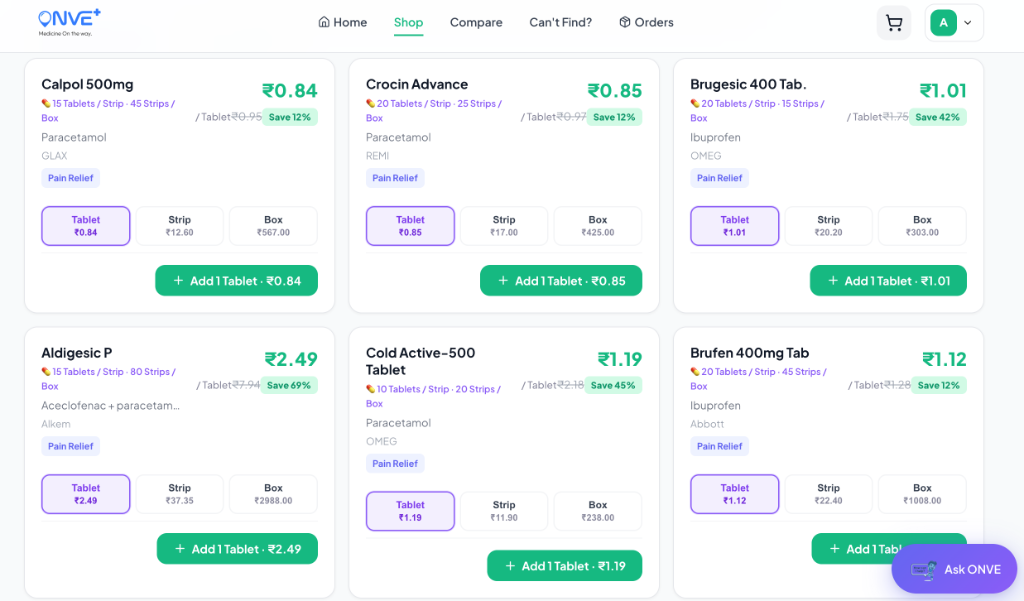
Task: Select Box ₹303.00 for Brugesic 400 Tab.
Action: [x=922, y=226]
